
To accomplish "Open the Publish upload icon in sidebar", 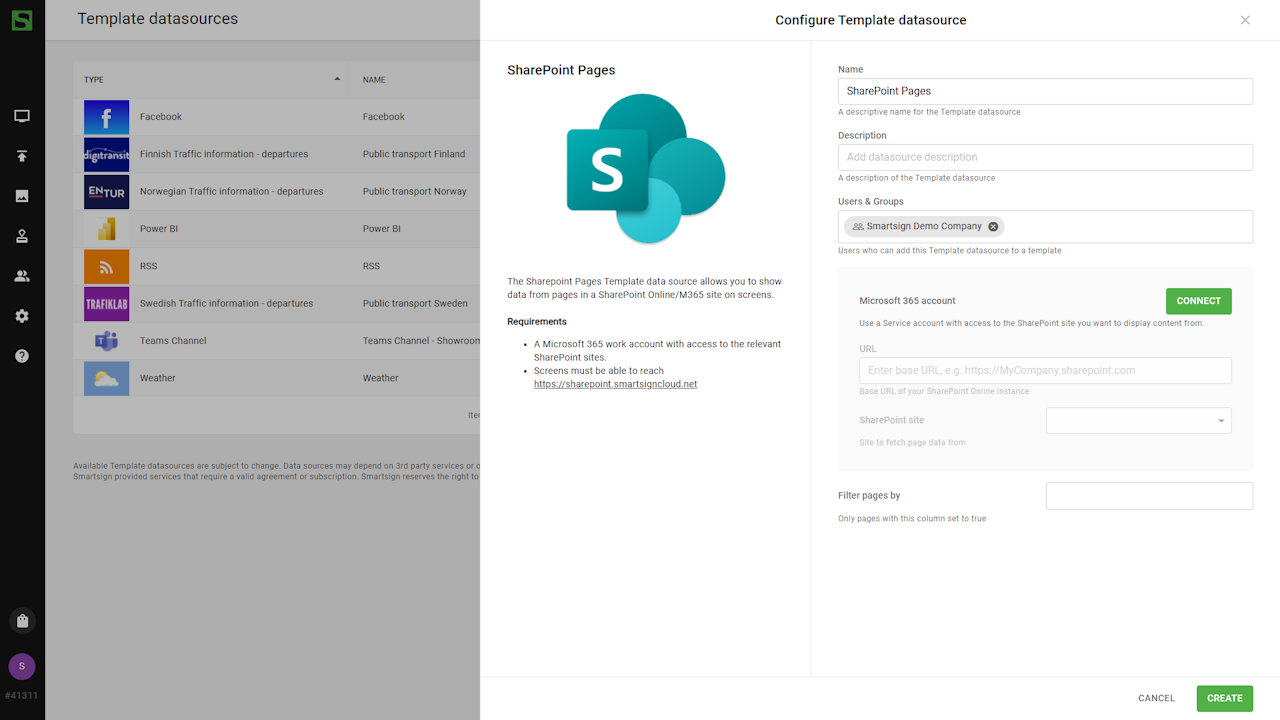I will pyautogui.click(x=22, y=156).
